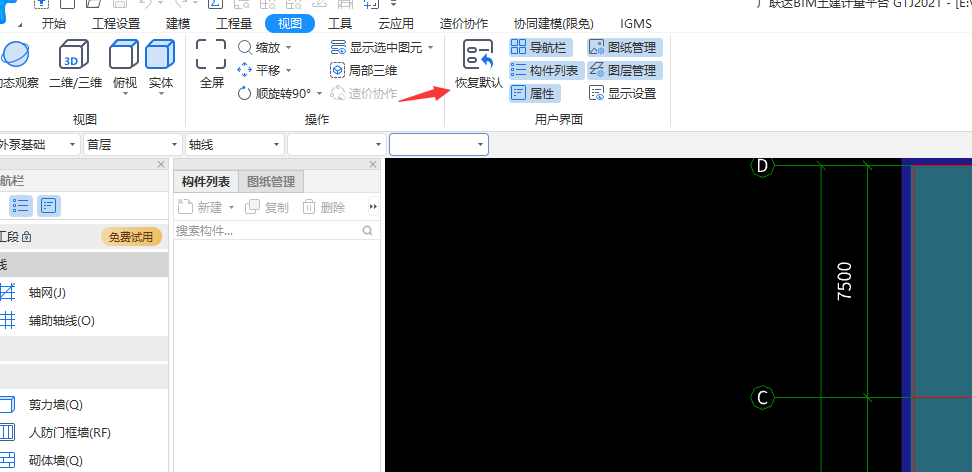Expand the 实体 dropdown arrow
The height and width of the screenshot is (472, 972).
point(161,94)
